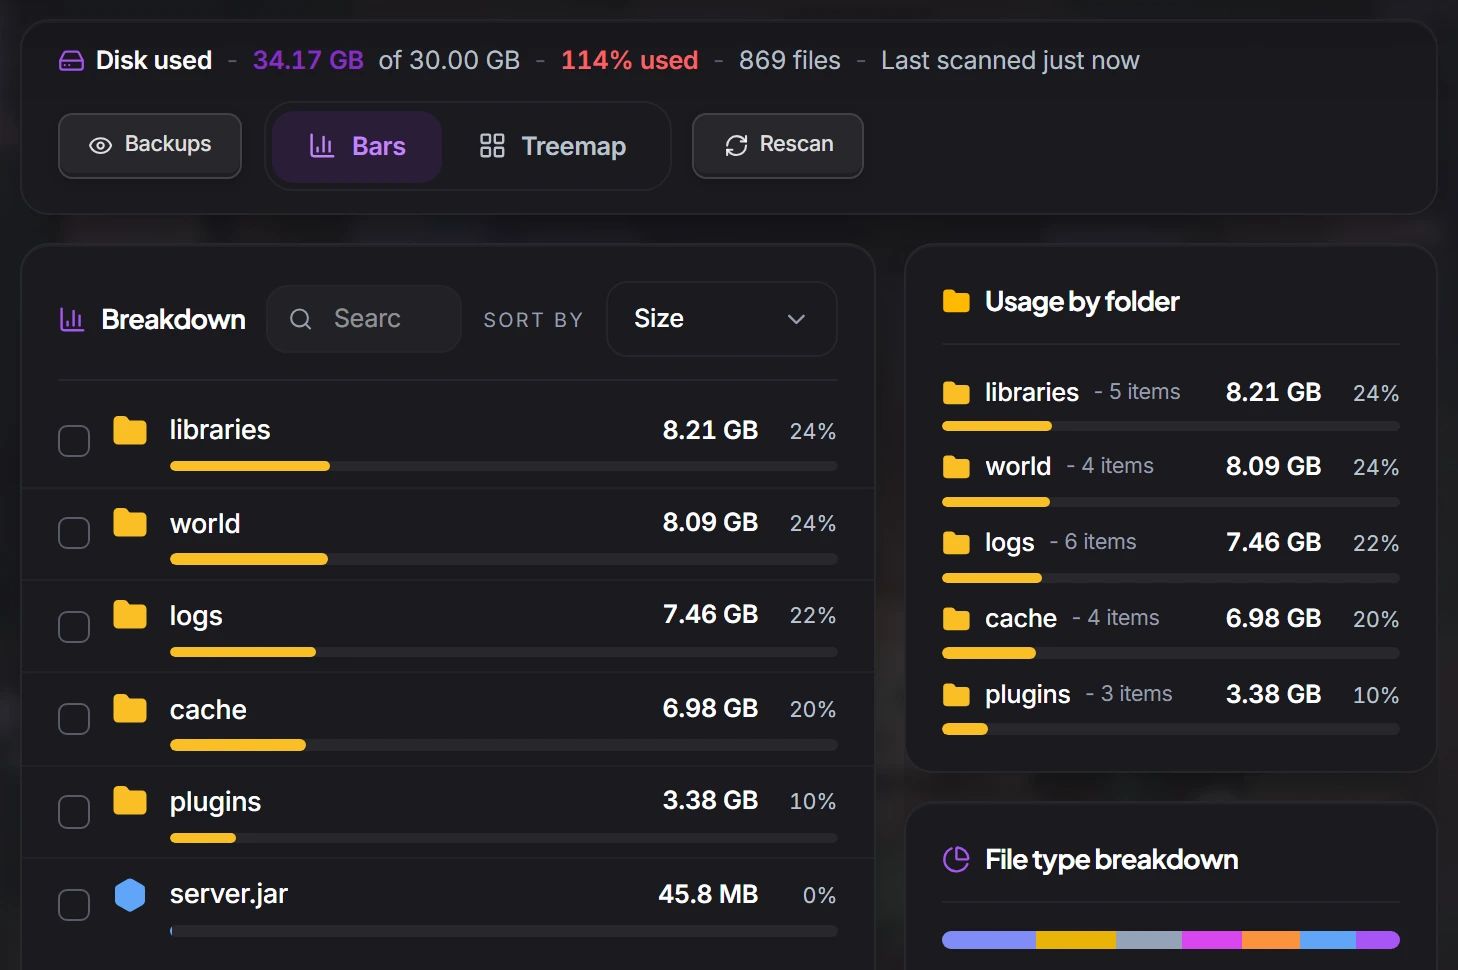Open the Size sort dropdown

[721, 319]
